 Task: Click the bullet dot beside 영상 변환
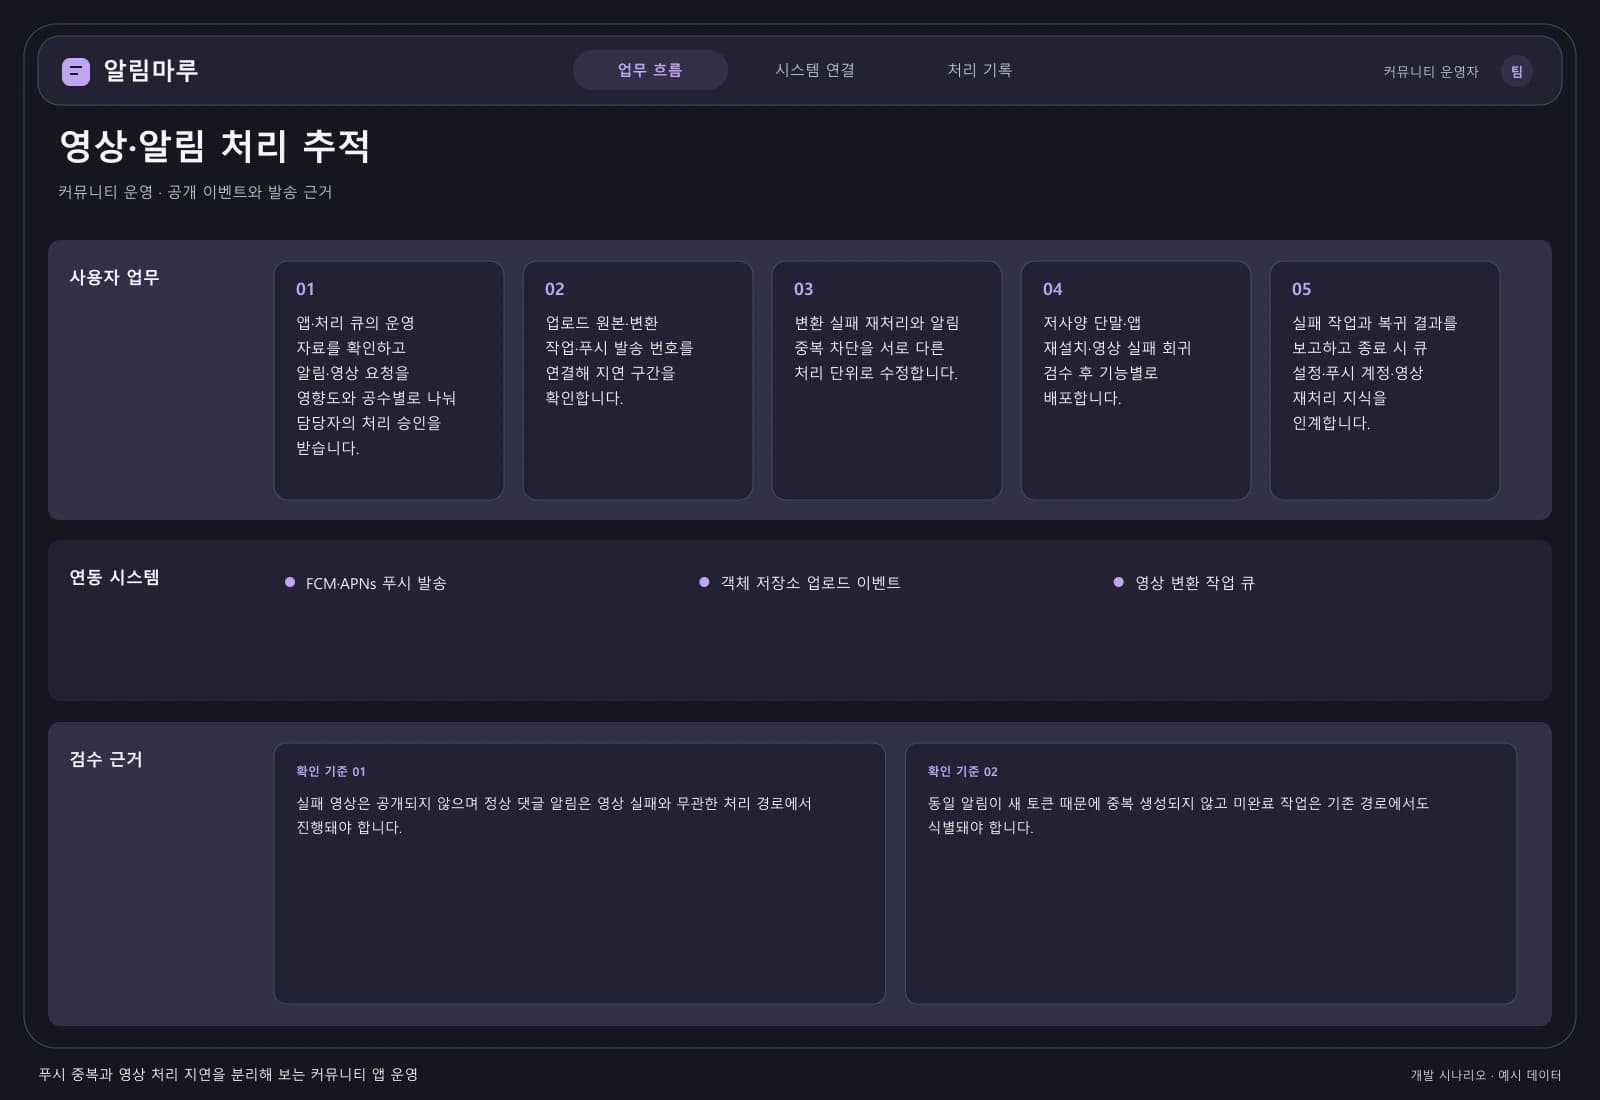click(x=1118, y=582)
